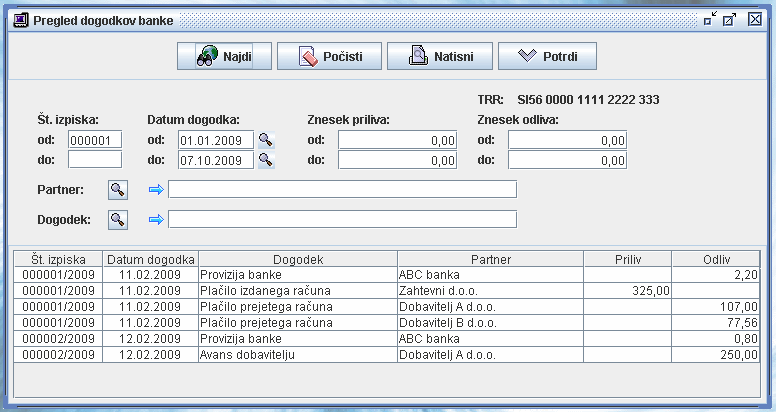Click the blue arrow beside Dogodek field
Screen dimensions: 776x412
pyautogui.click(x=155, y=220)
